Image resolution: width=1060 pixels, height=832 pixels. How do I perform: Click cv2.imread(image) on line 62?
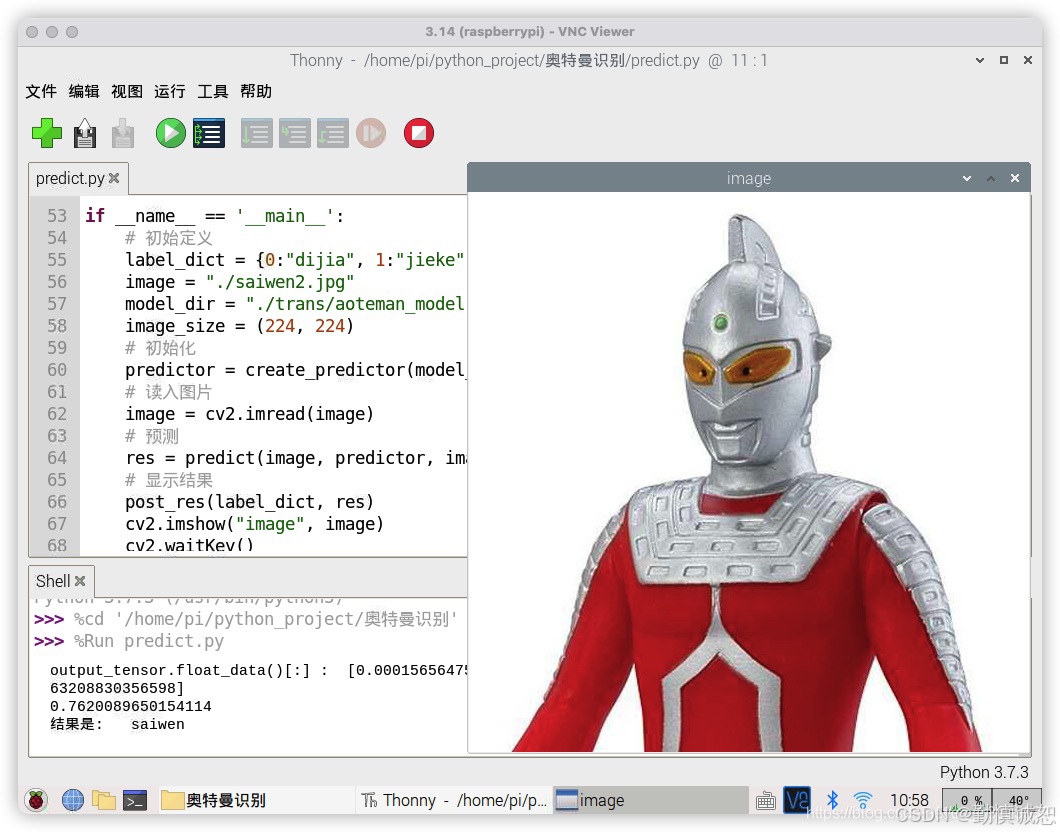(289, 414)
